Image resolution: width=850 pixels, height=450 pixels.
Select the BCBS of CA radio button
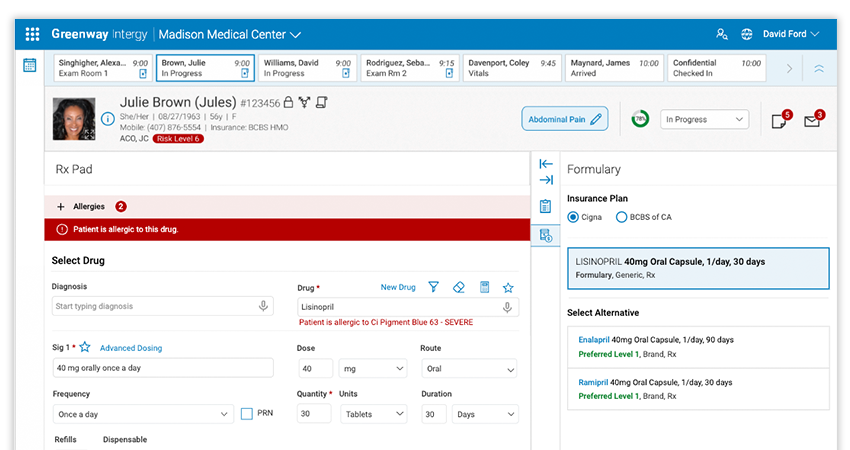[621, 217]
